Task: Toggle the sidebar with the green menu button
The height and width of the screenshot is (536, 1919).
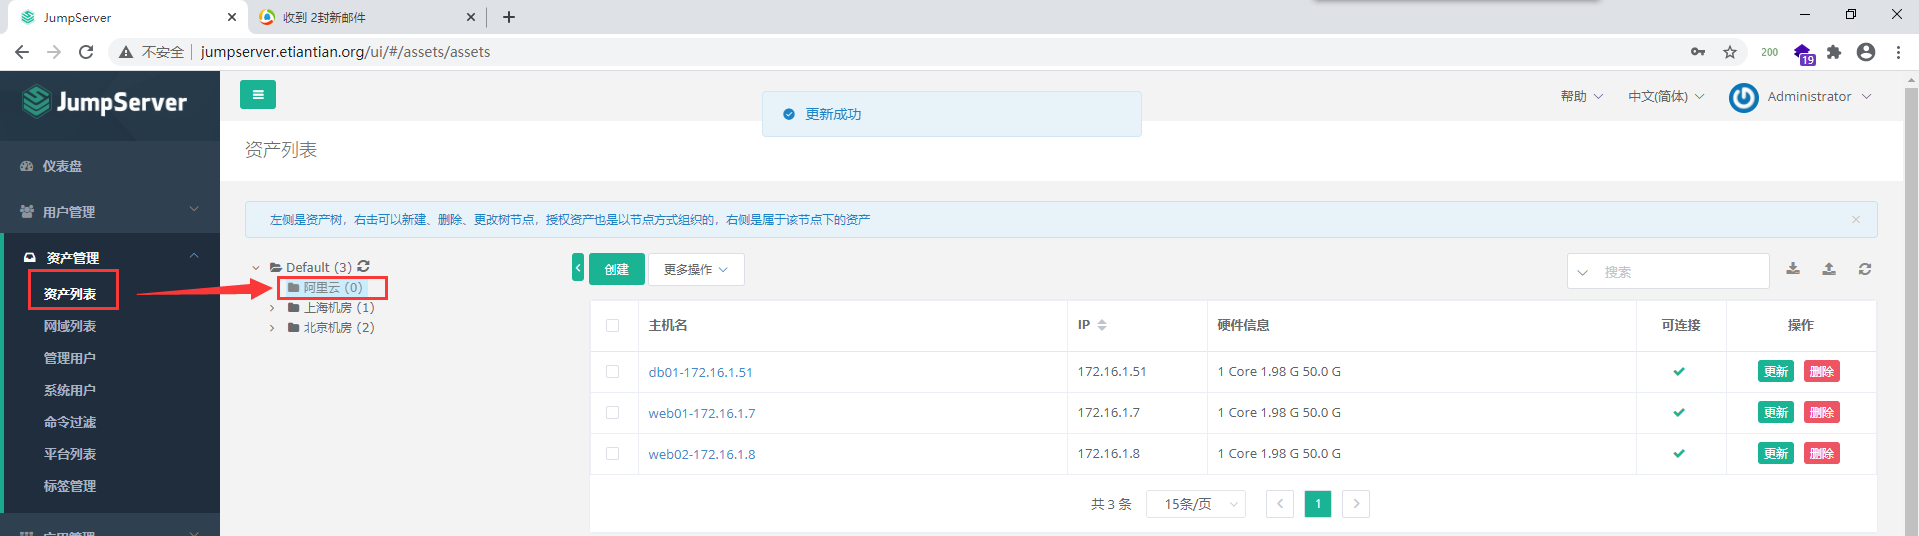Action: [258, 95]
